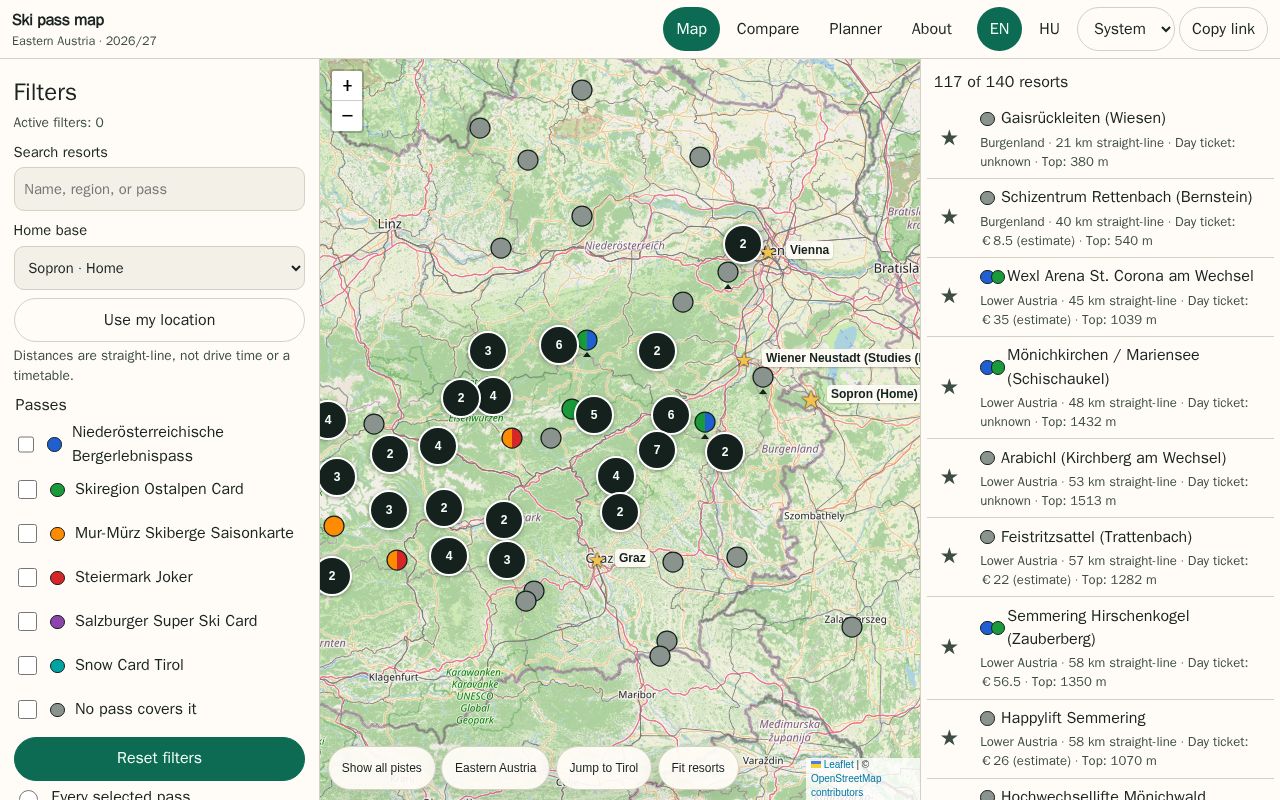Tick Mur-Mürz Skiberge Saisonkarte checkbox

click(x=28, y=533)
